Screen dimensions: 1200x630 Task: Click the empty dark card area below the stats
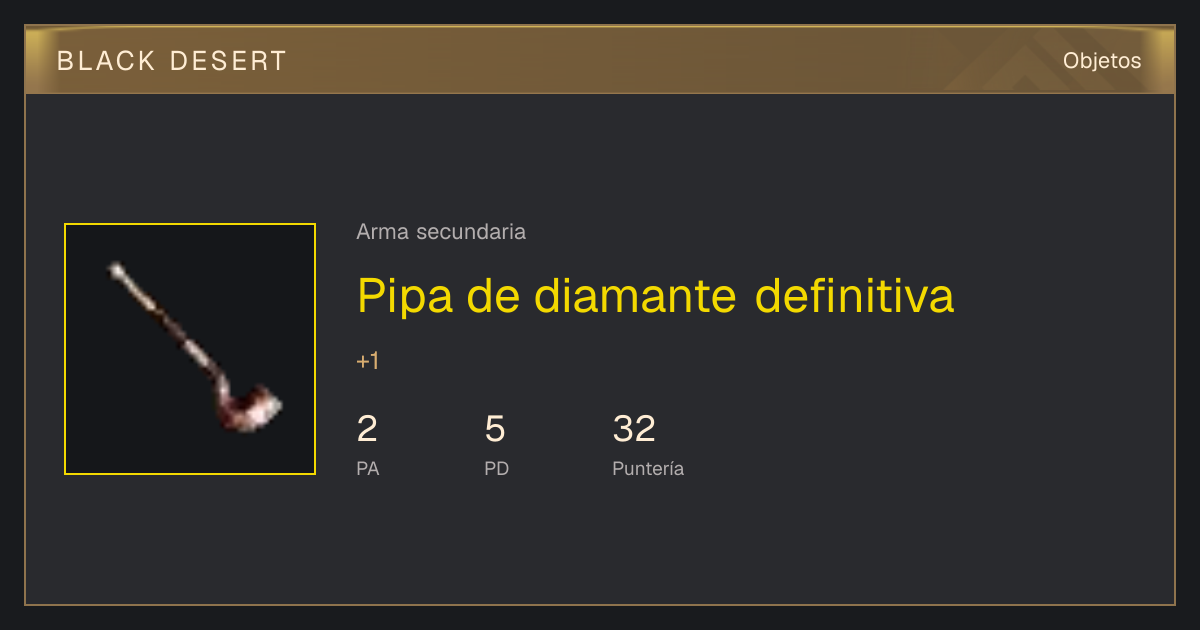click(x=600, y=545)
